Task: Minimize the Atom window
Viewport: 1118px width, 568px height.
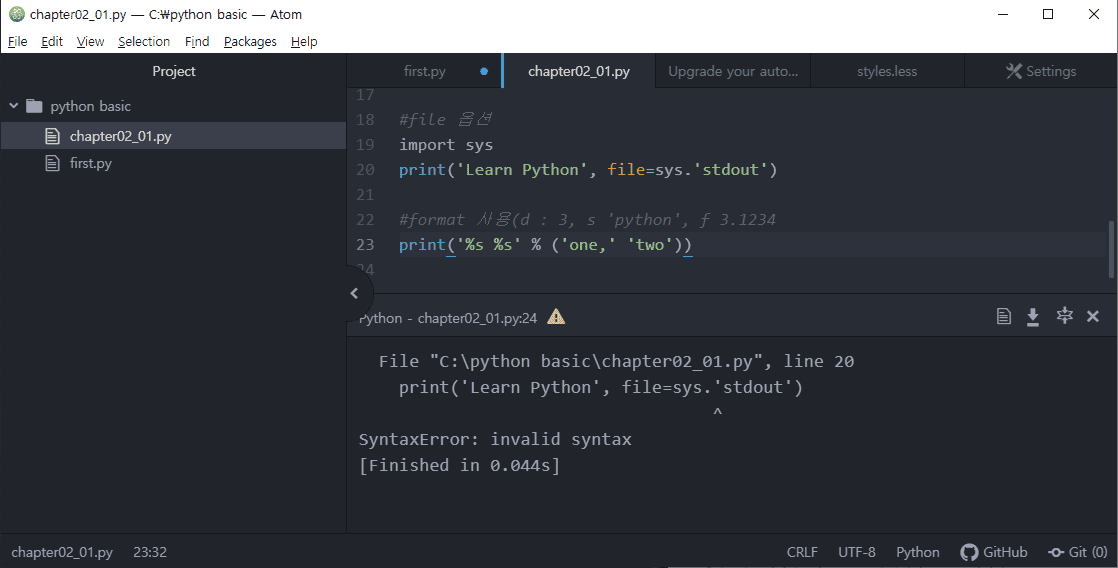Action: [1002, 14]
